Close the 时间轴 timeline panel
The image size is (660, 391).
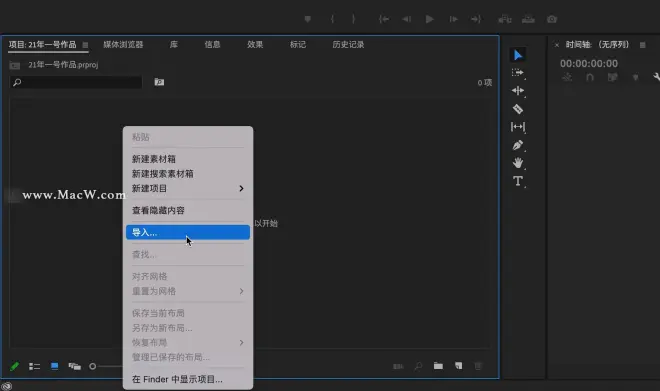coord(556,45)
